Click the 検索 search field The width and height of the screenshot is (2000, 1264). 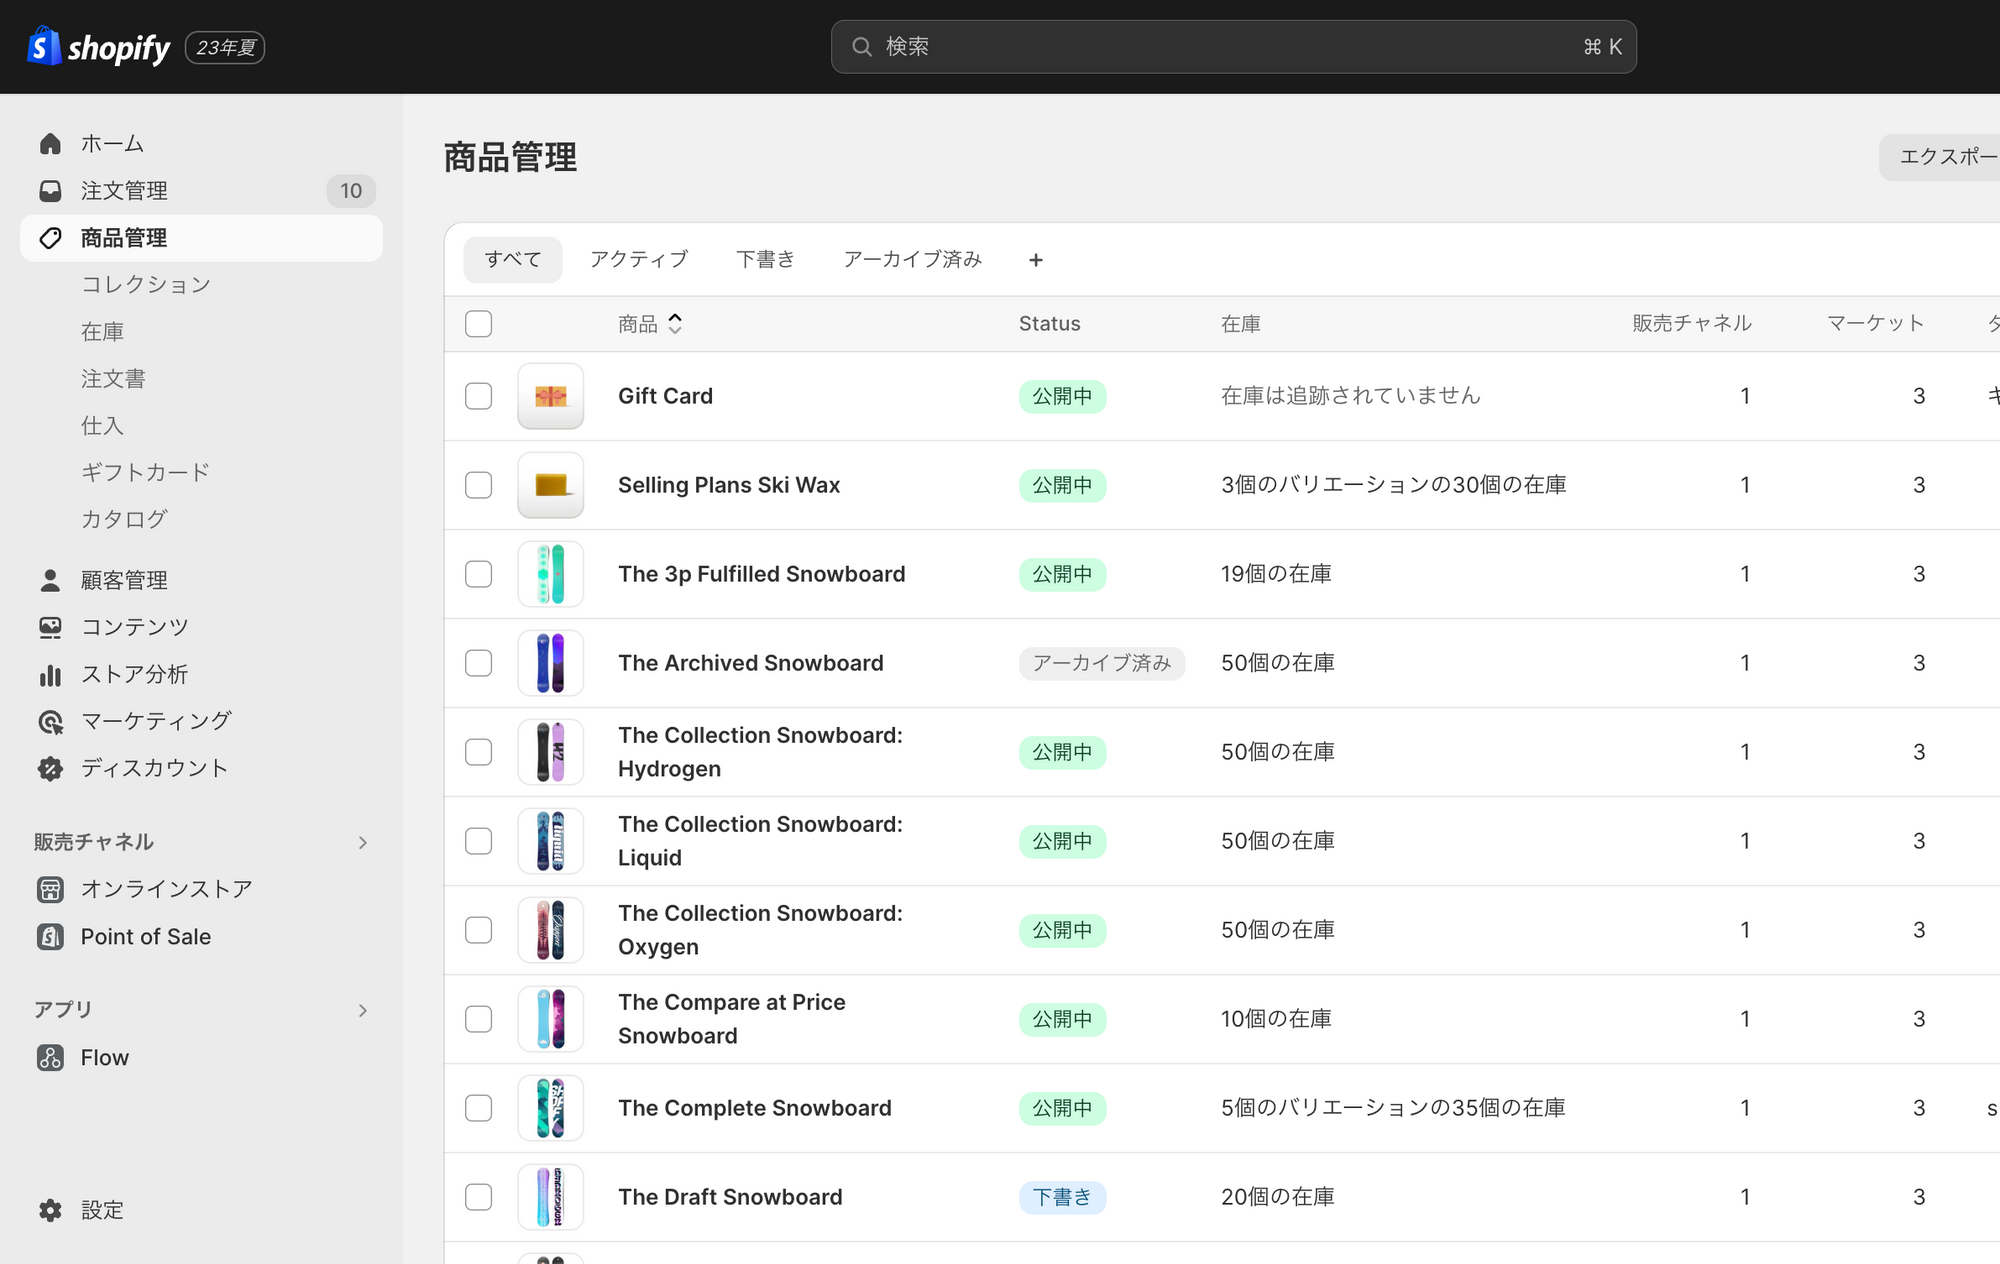pos(1234,47)
